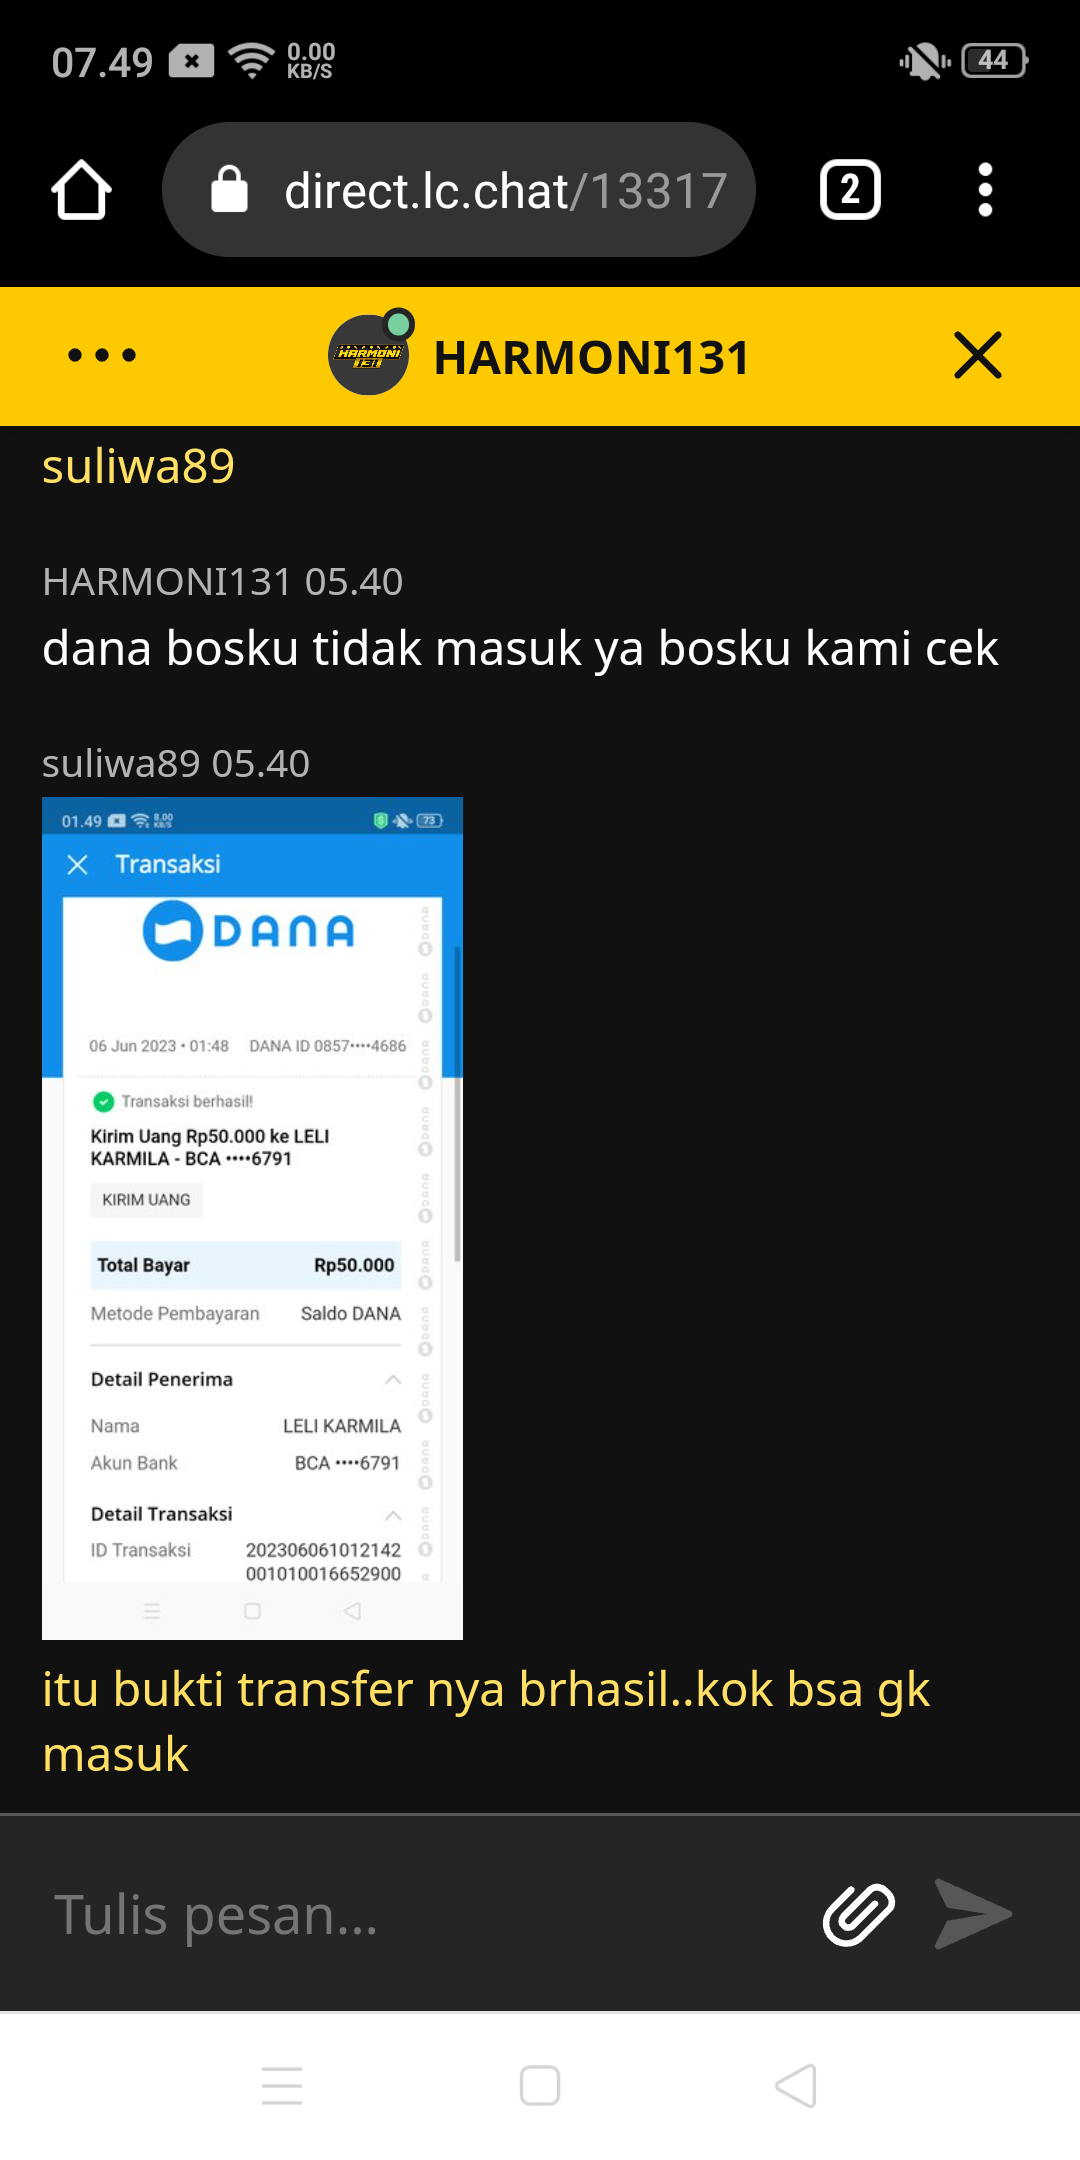Click the HARMONI131 chat title
The image size is (1080, 2160).
591,357
